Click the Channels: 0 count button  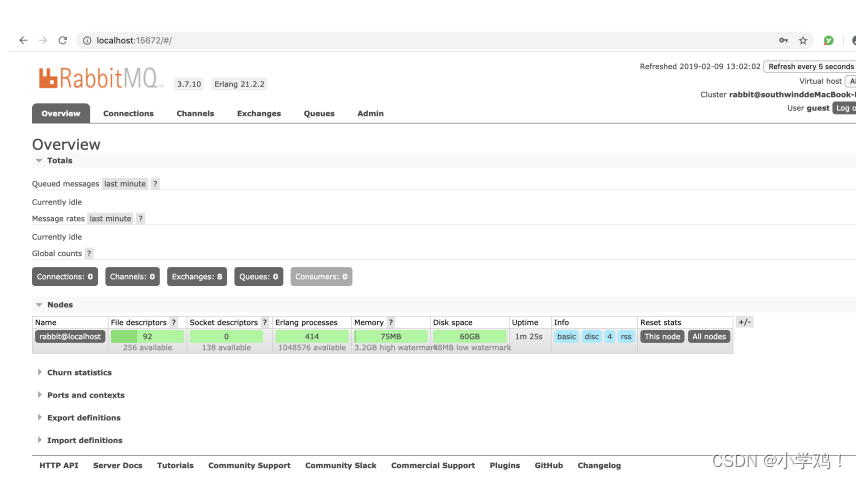(x=132, y=276)
